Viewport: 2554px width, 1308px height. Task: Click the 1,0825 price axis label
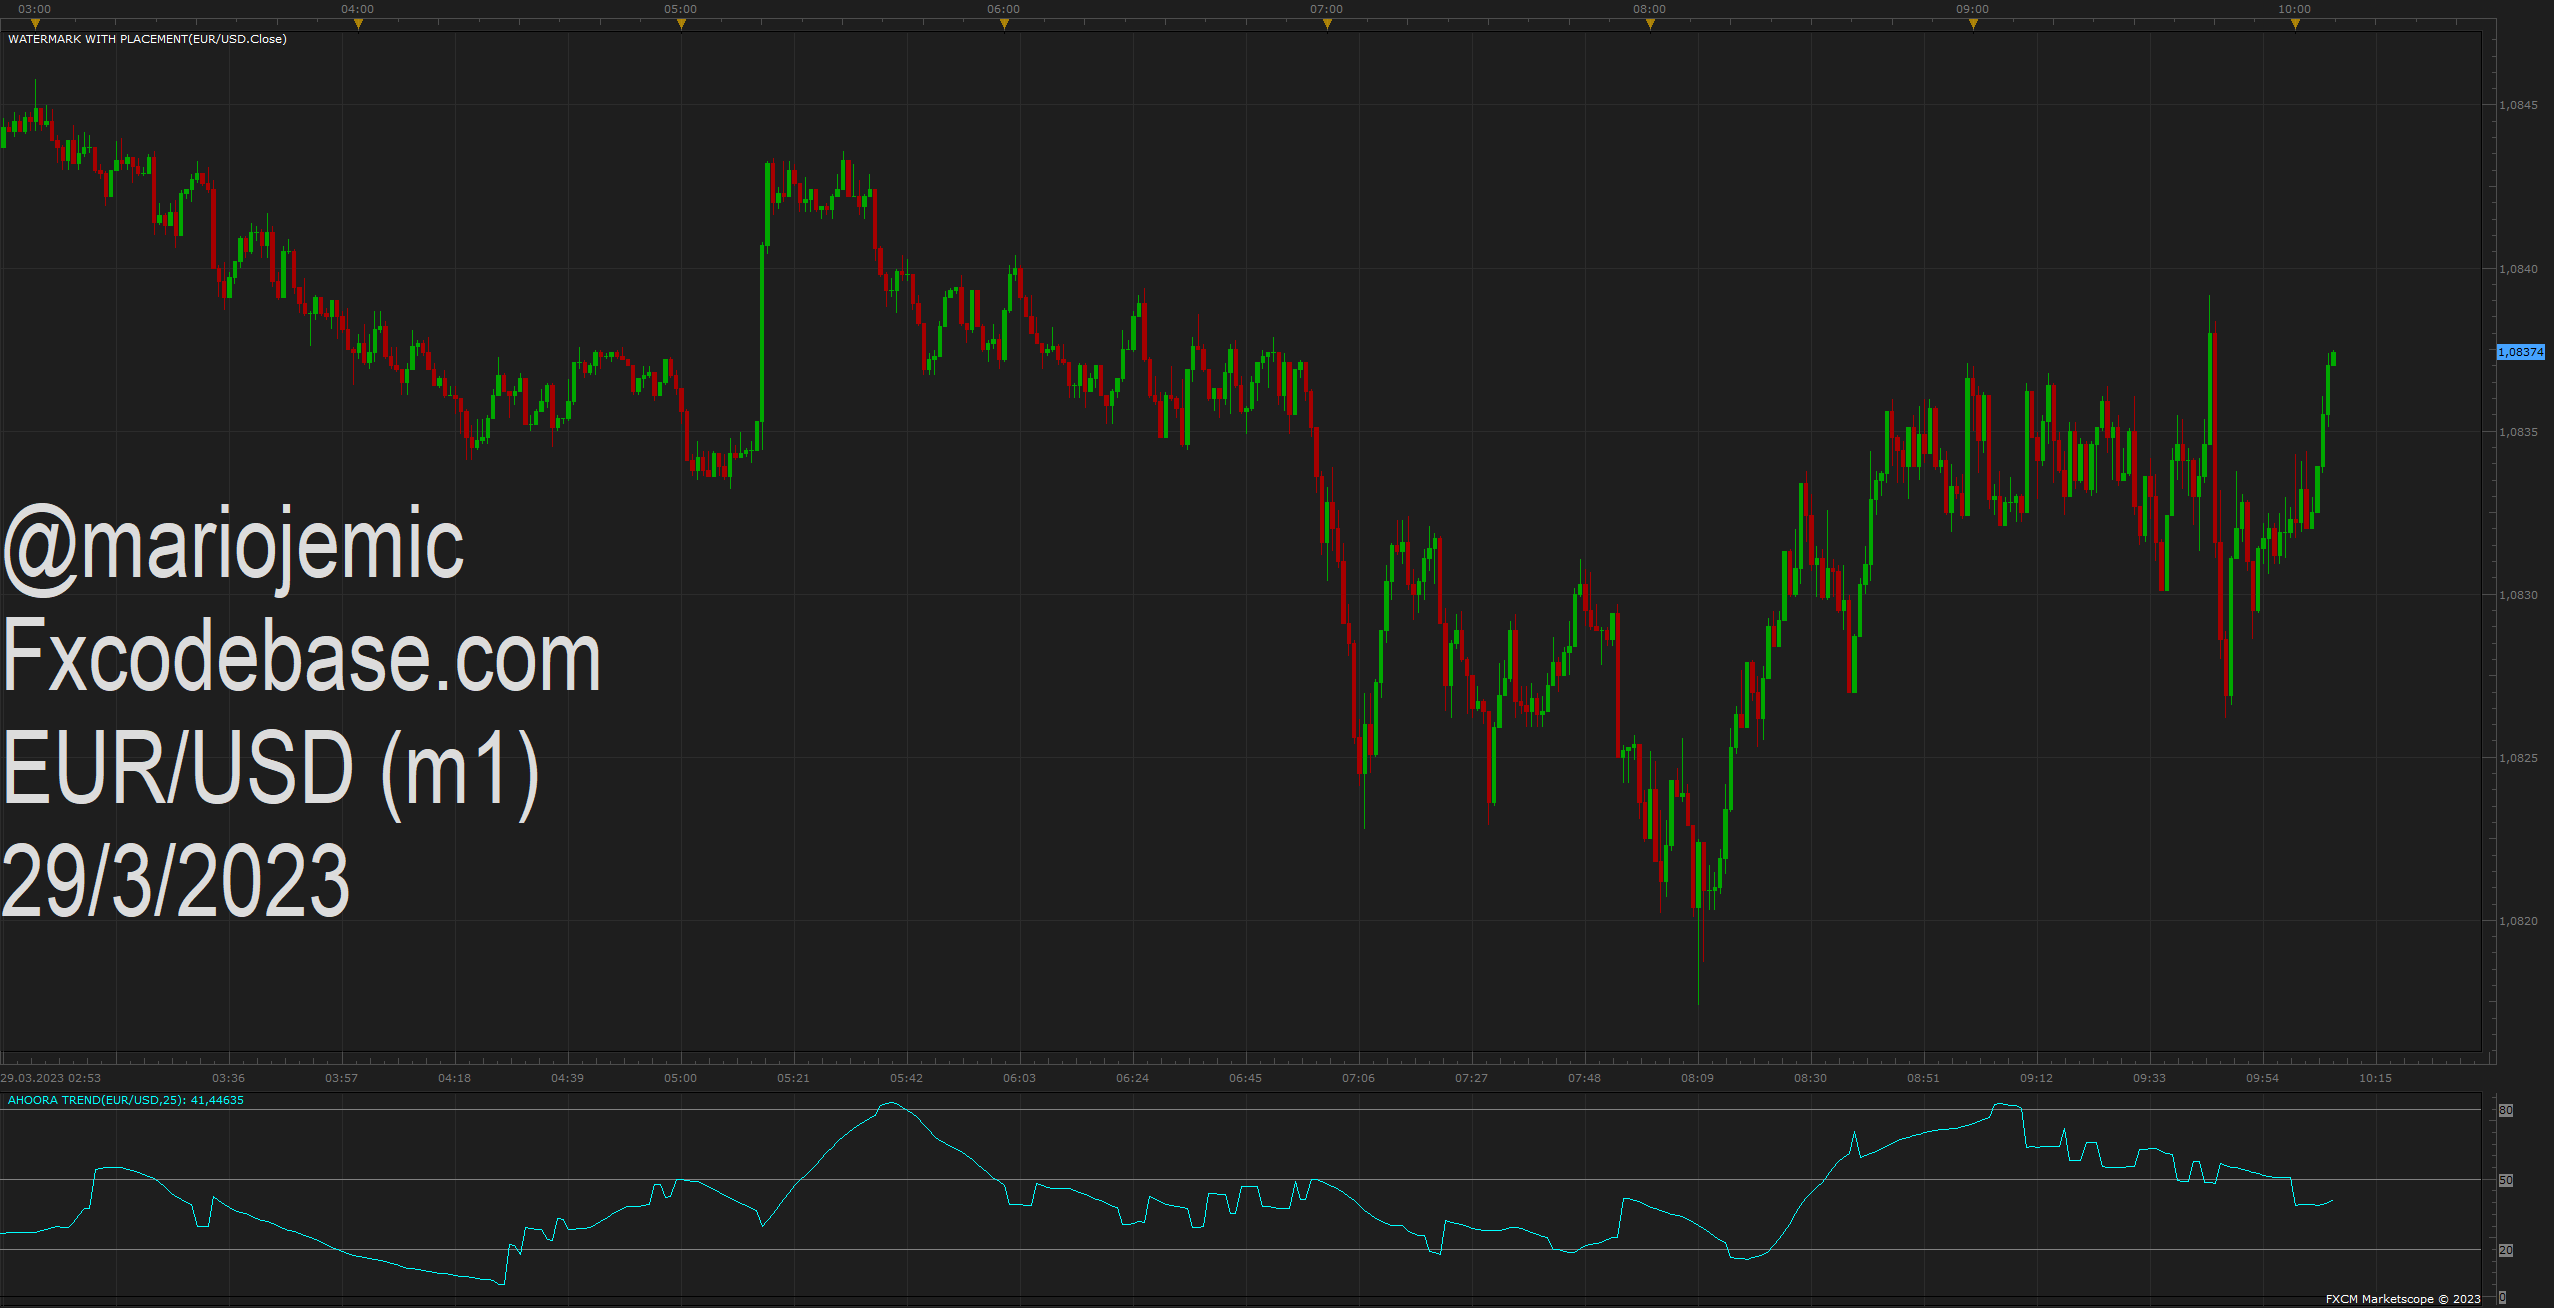[2517, 758]
